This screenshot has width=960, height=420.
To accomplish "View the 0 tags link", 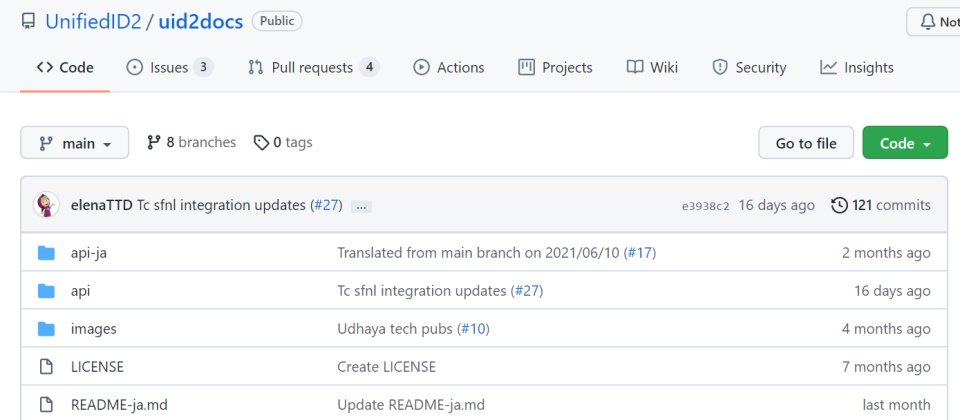I will (283, 143).
